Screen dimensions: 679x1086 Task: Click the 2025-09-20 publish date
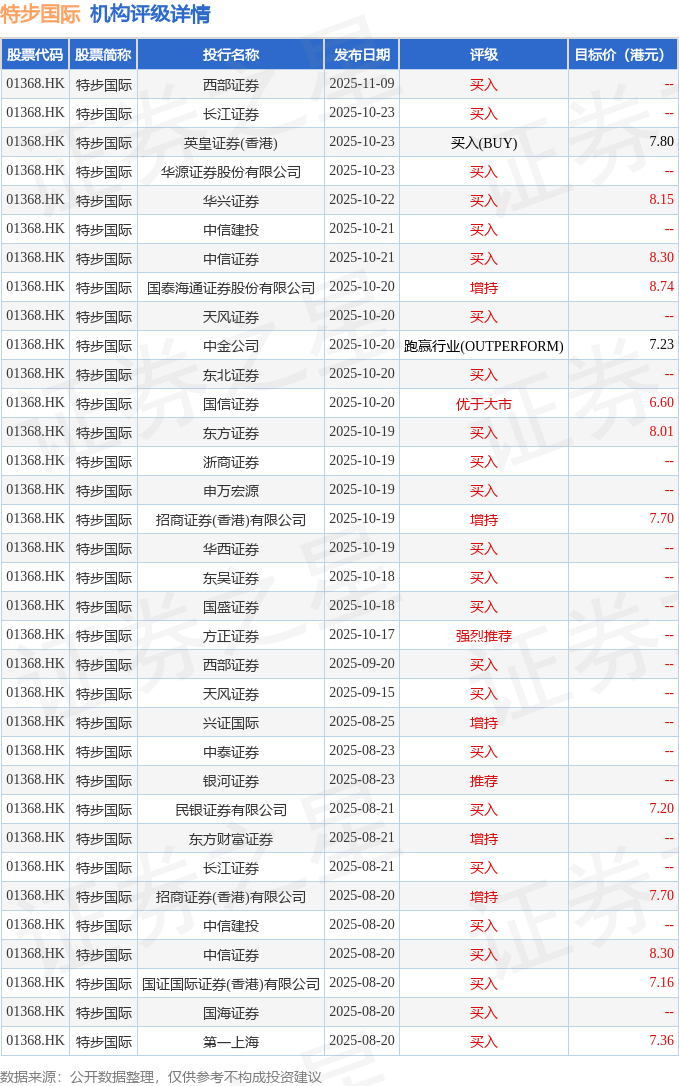coord(362,664)
